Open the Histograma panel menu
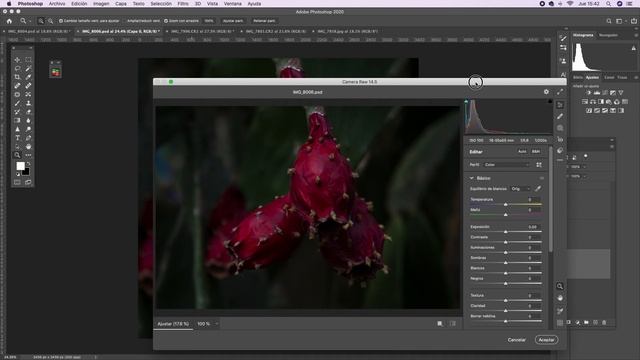Image resolution: width=640 pixels, height=360 pixels. pyautogui.click(x=636, y=36)
